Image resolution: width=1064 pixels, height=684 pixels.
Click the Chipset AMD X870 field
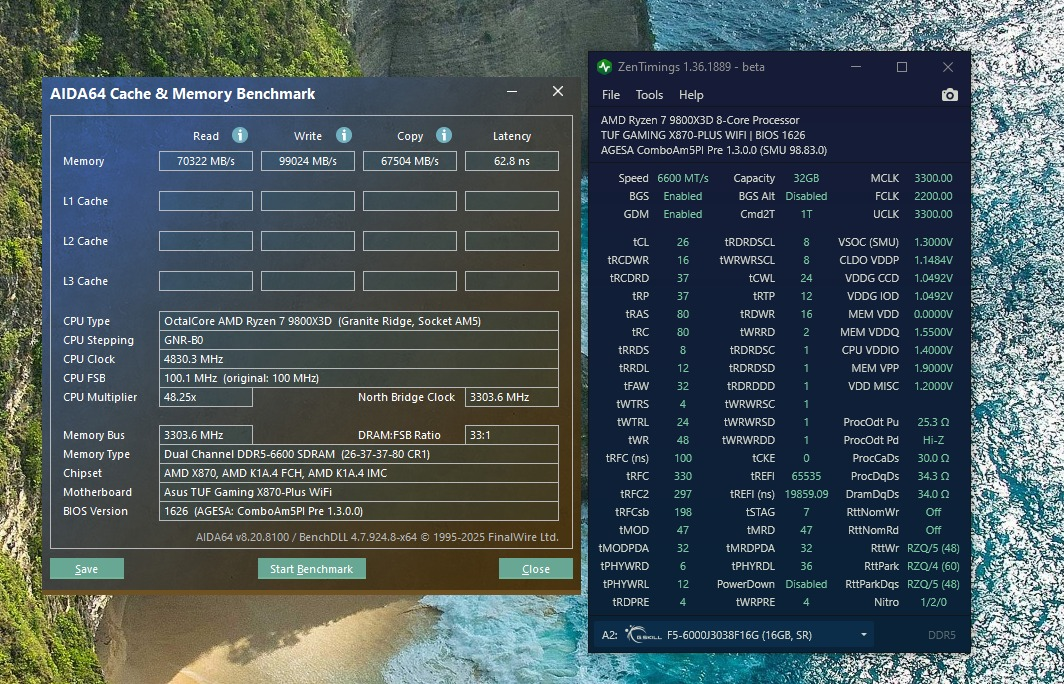(359, 473)
